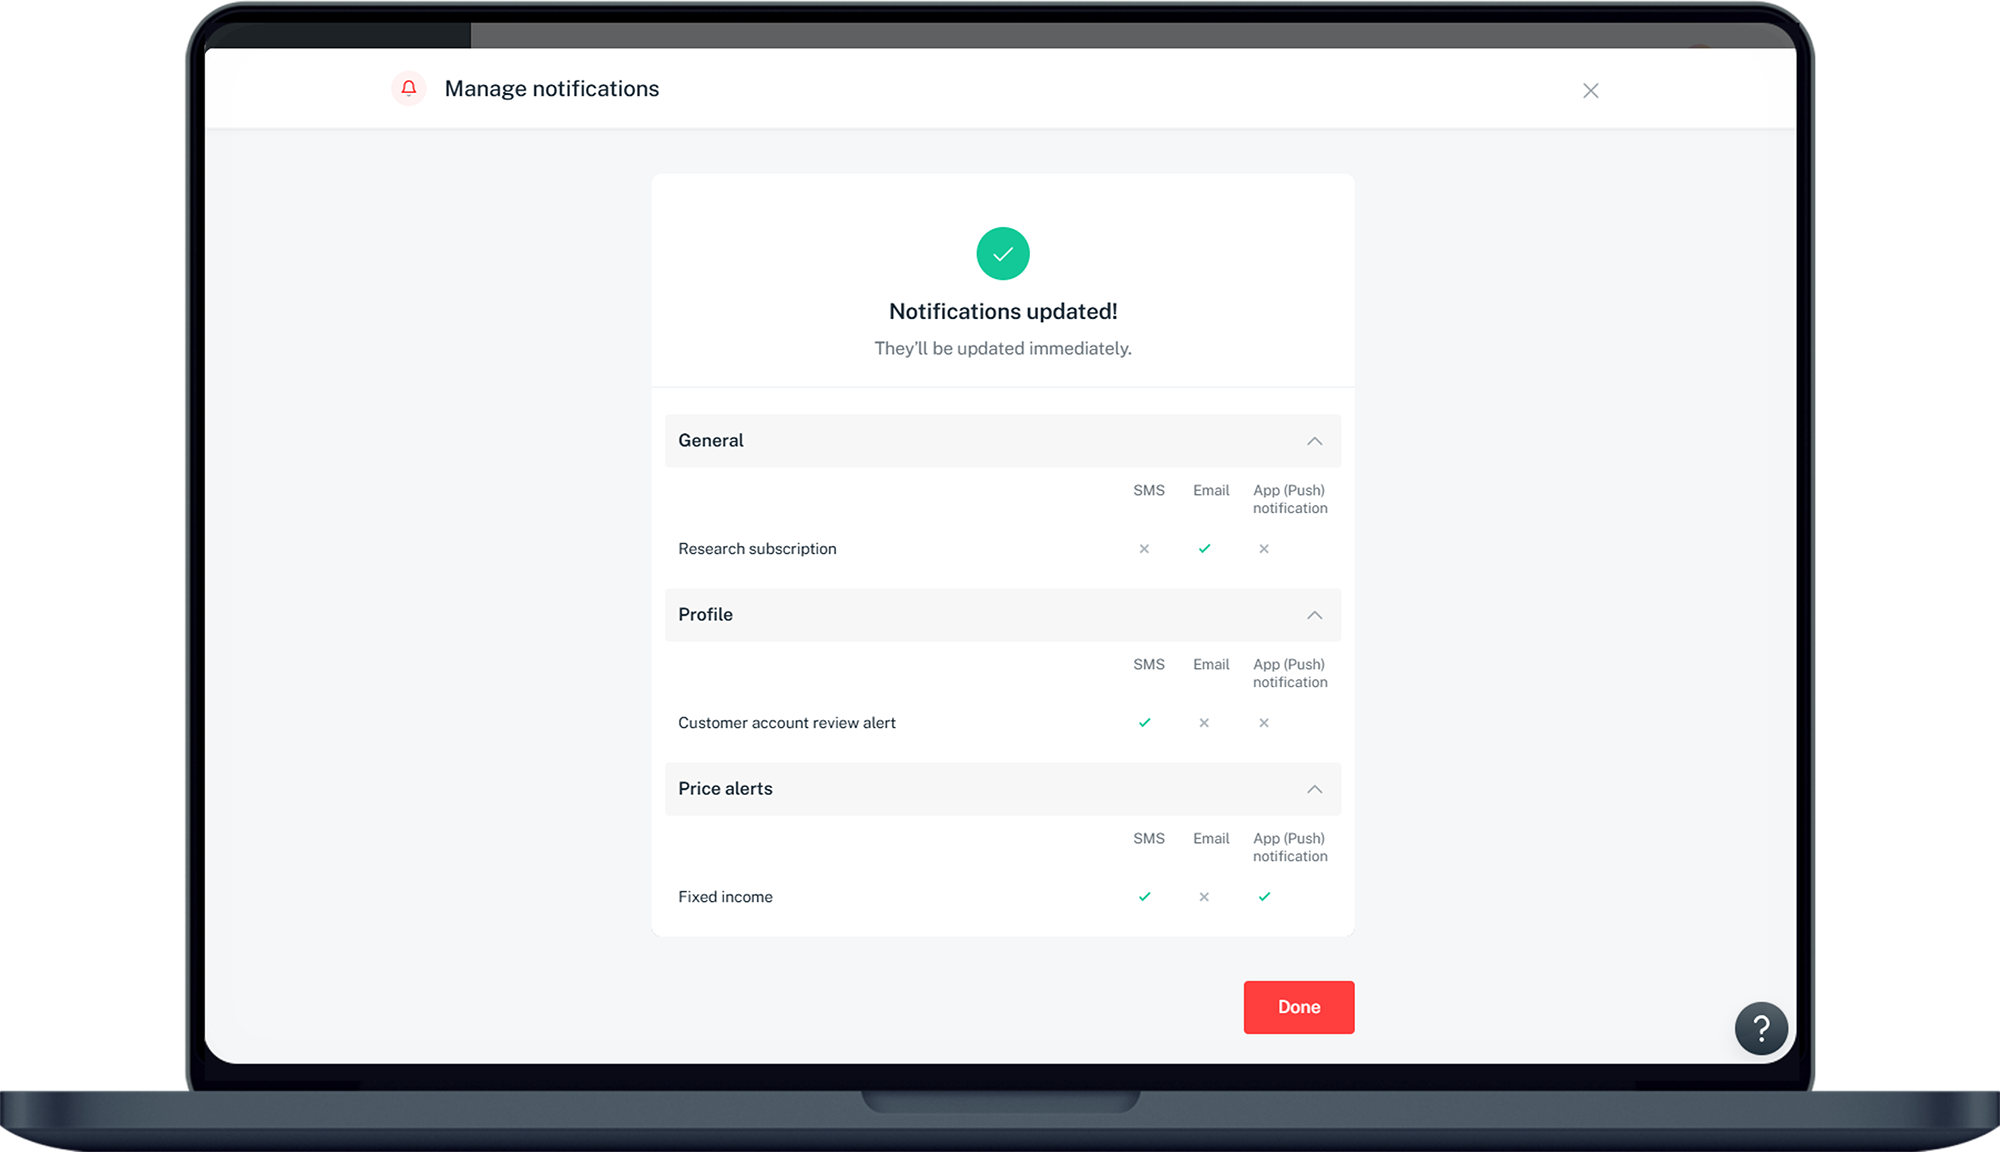The image size is (2000, 1152).
Task: Click Research subscription Email check icon
Action: 1204,549
